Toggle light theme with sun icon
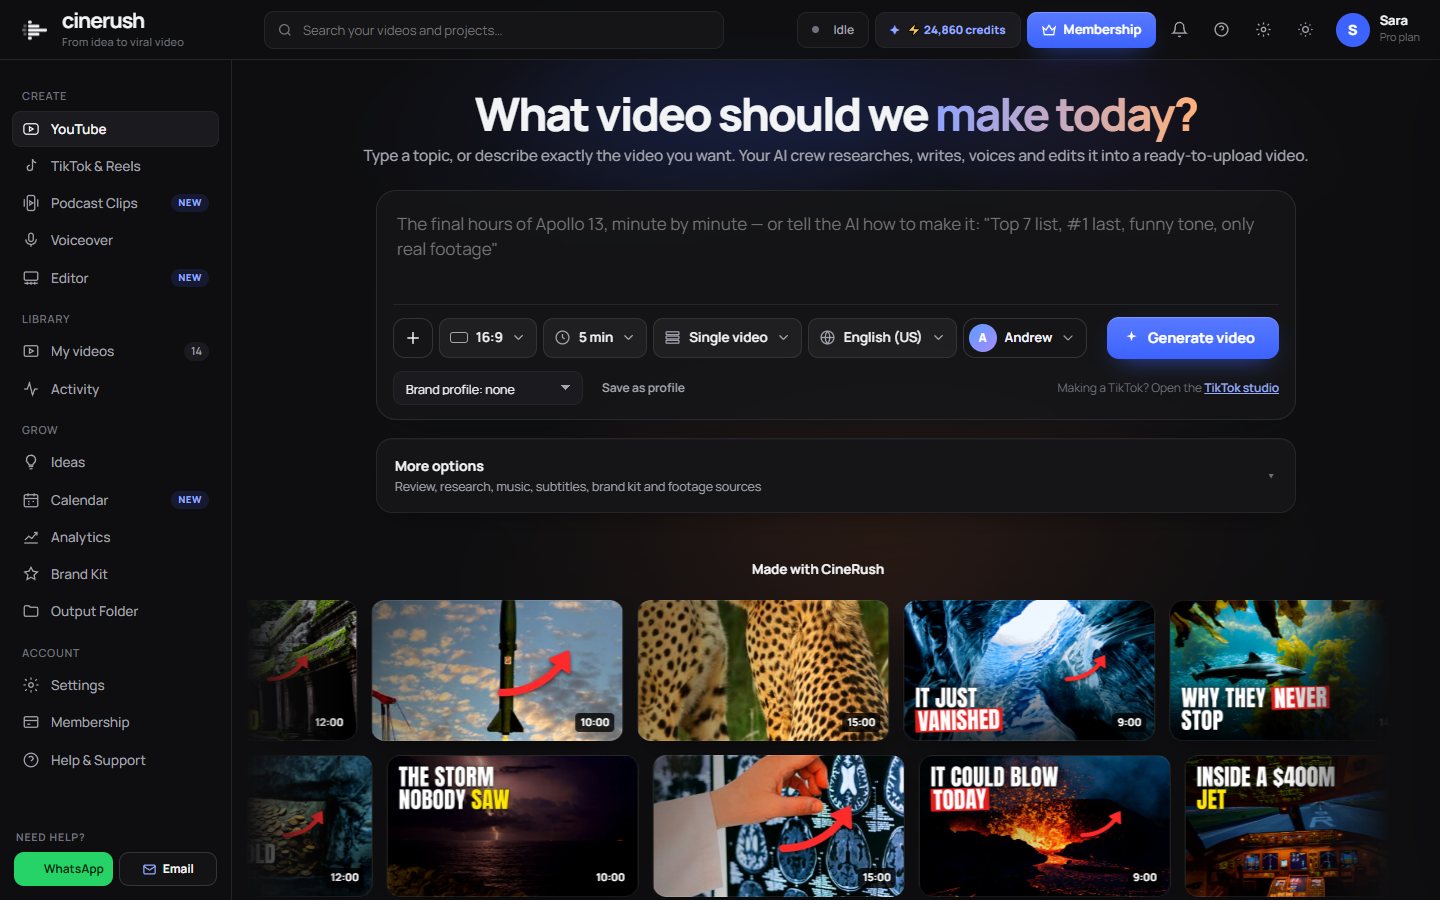 (x=1305, y=30)
